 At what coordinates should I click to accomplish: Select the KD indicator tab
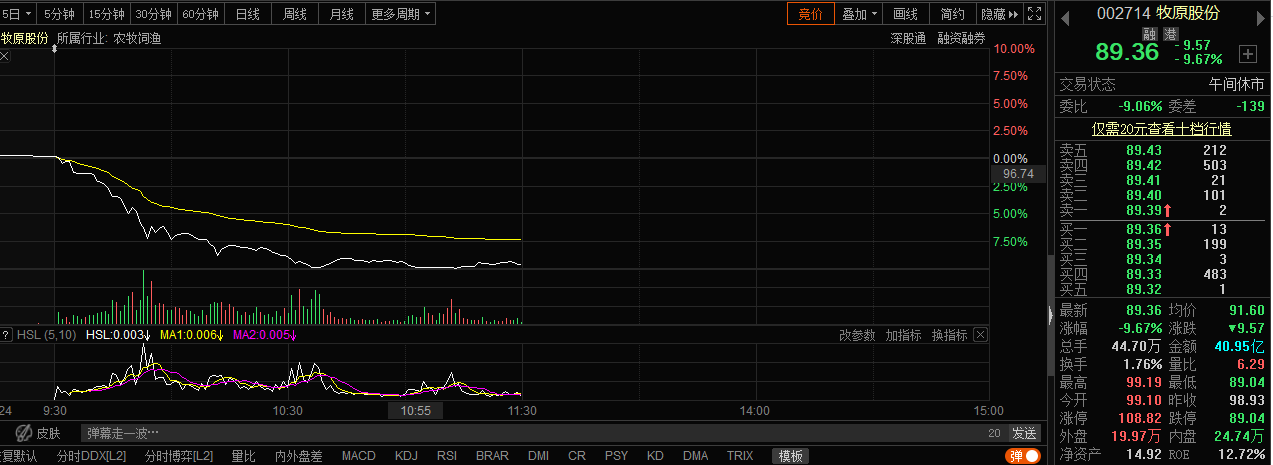[655, 456]
